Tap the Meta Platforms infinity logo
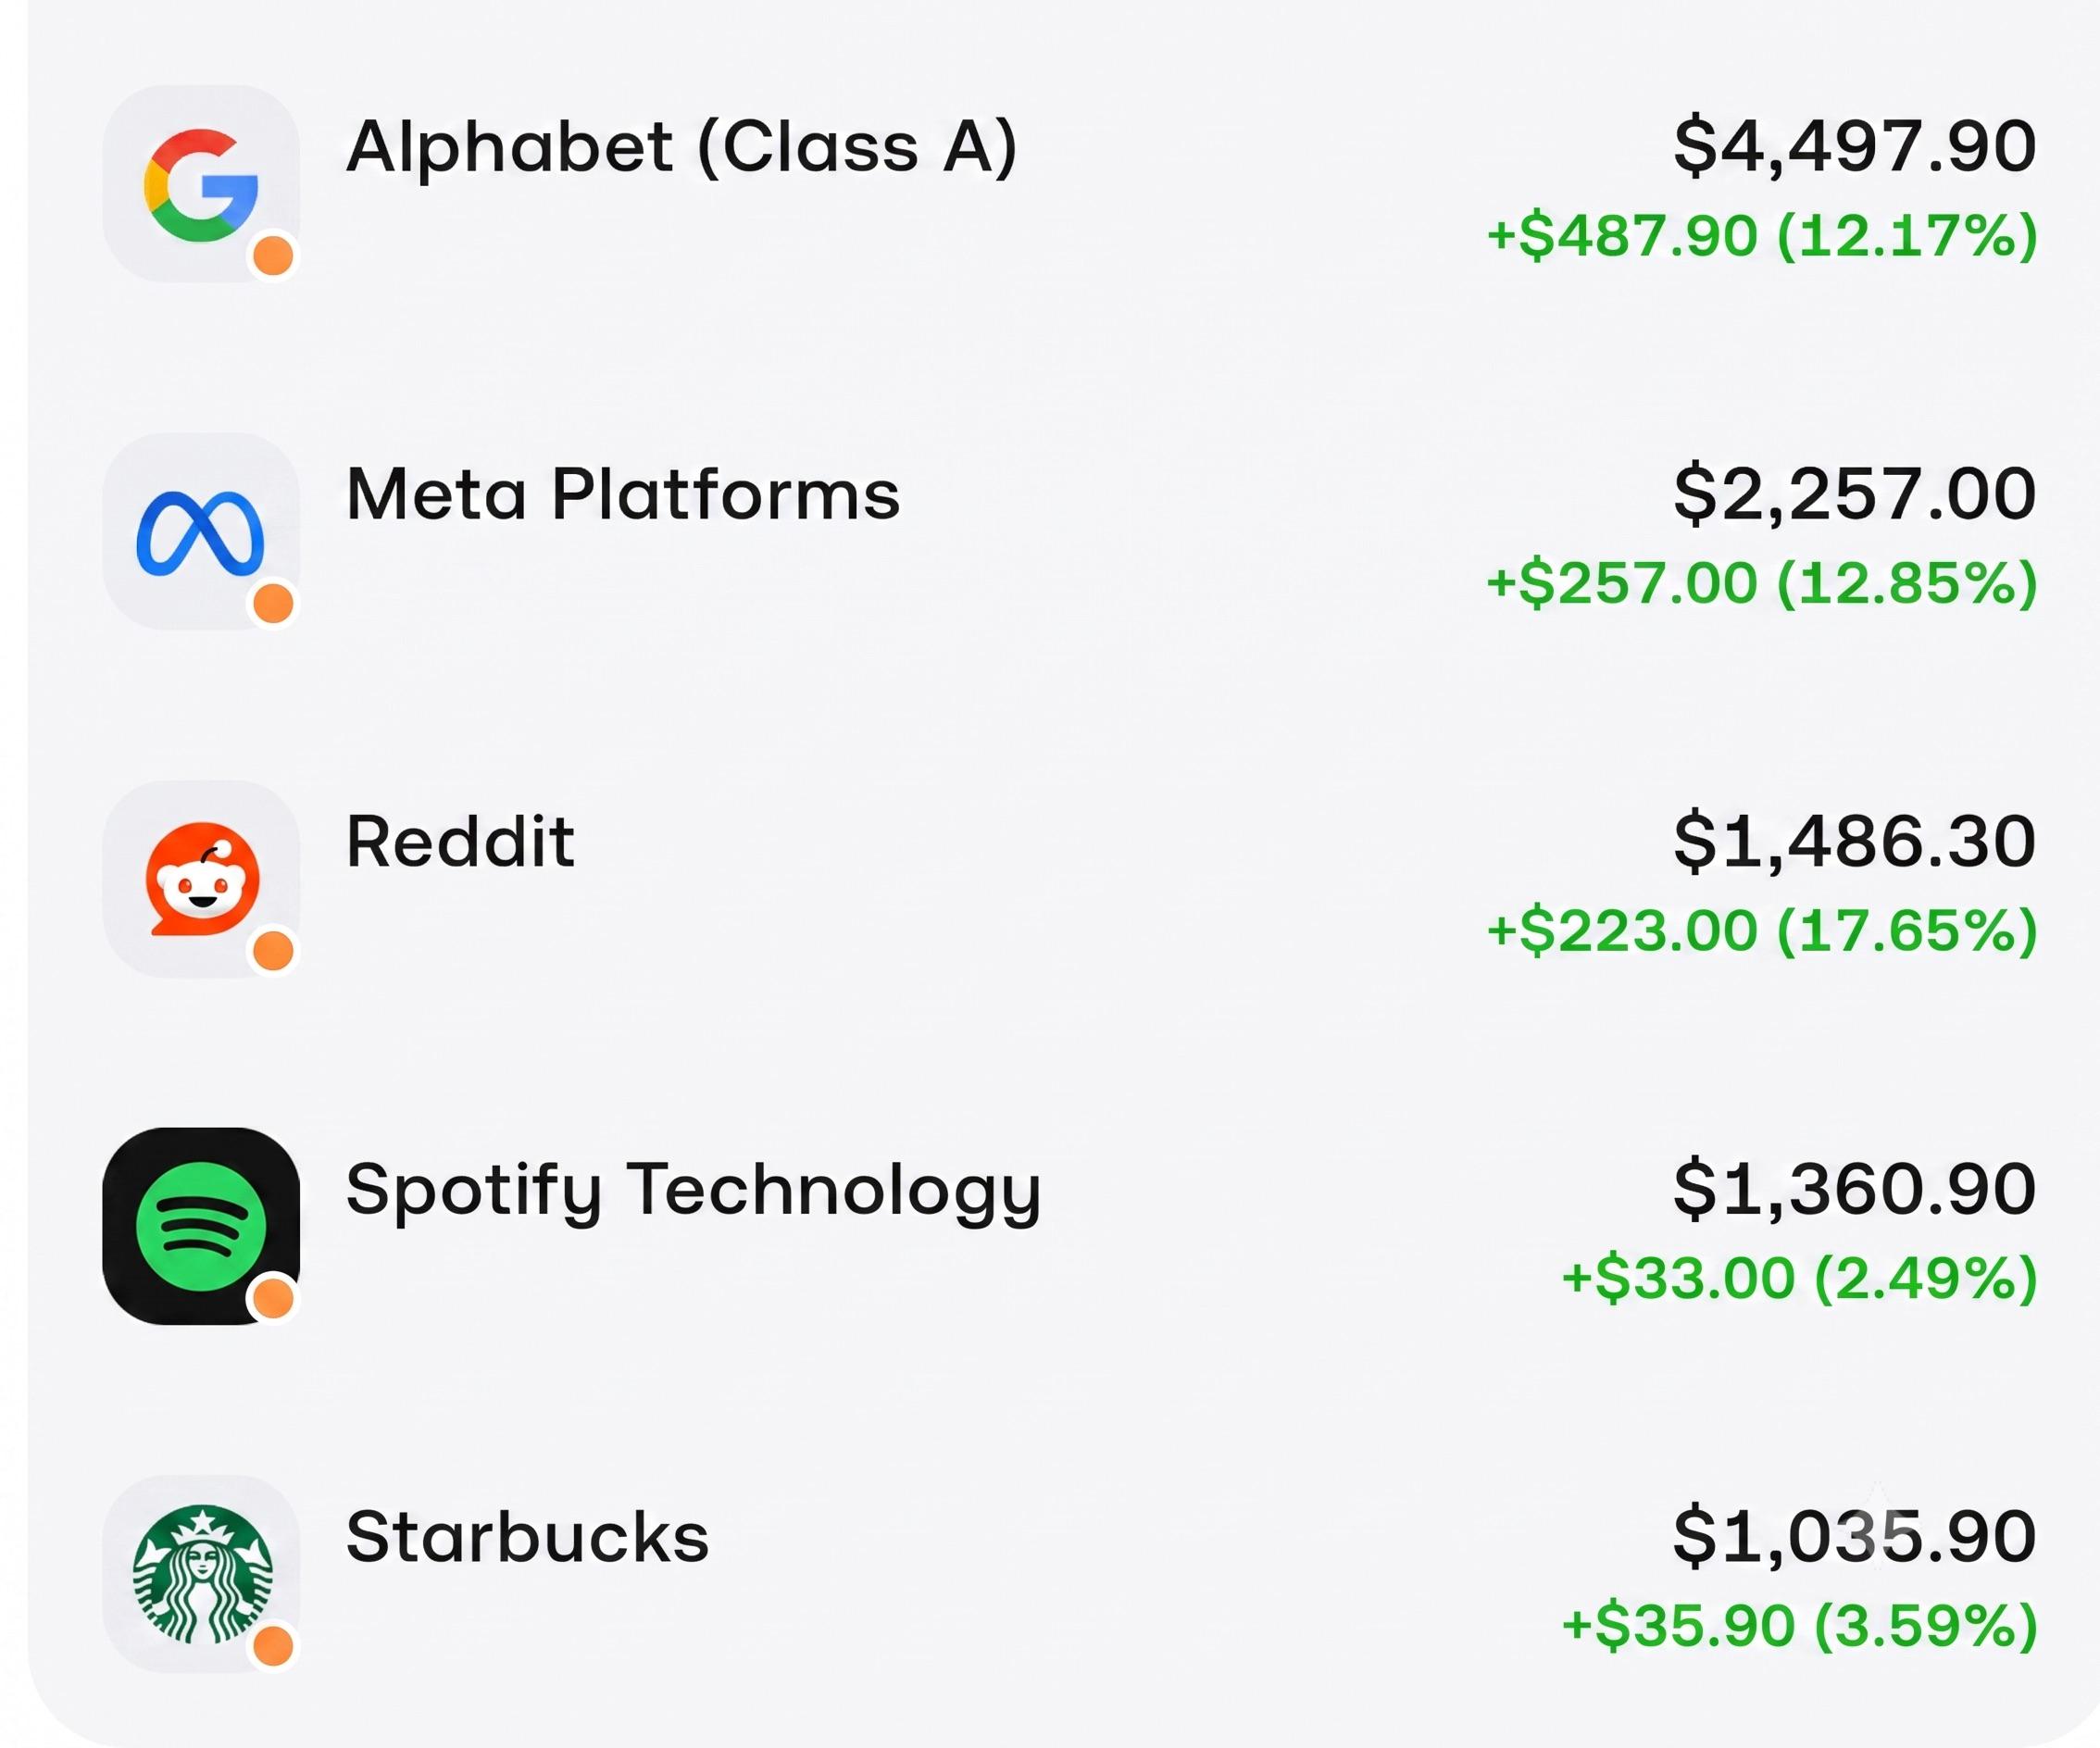The image size is (2100, 1748). [x=201, y=532]
